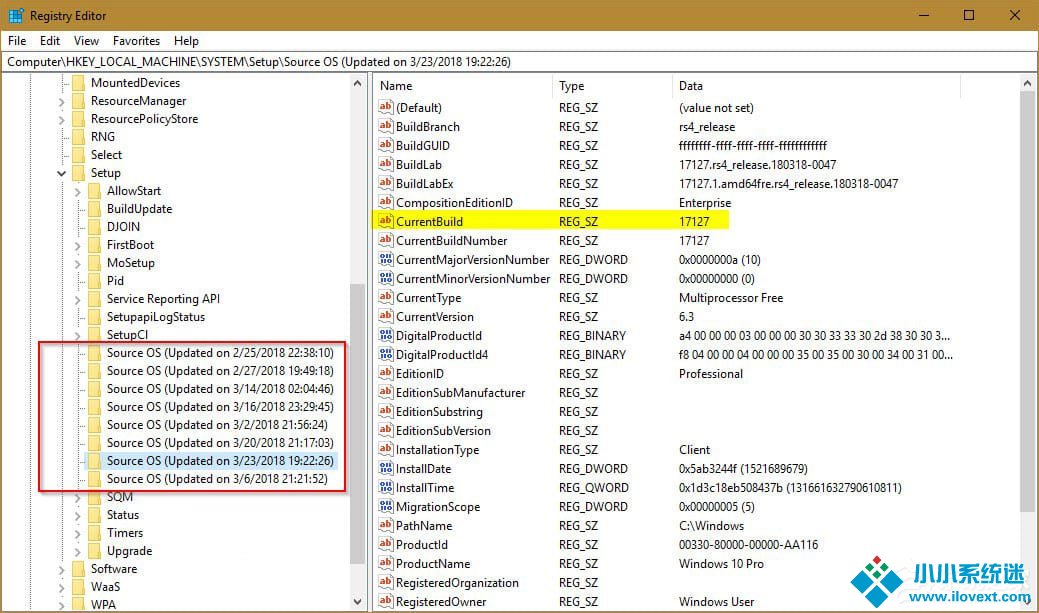The height and width of the screenshot is (613, 1039).
Task: Click the Pid folder icon
Action: (95, 280)
